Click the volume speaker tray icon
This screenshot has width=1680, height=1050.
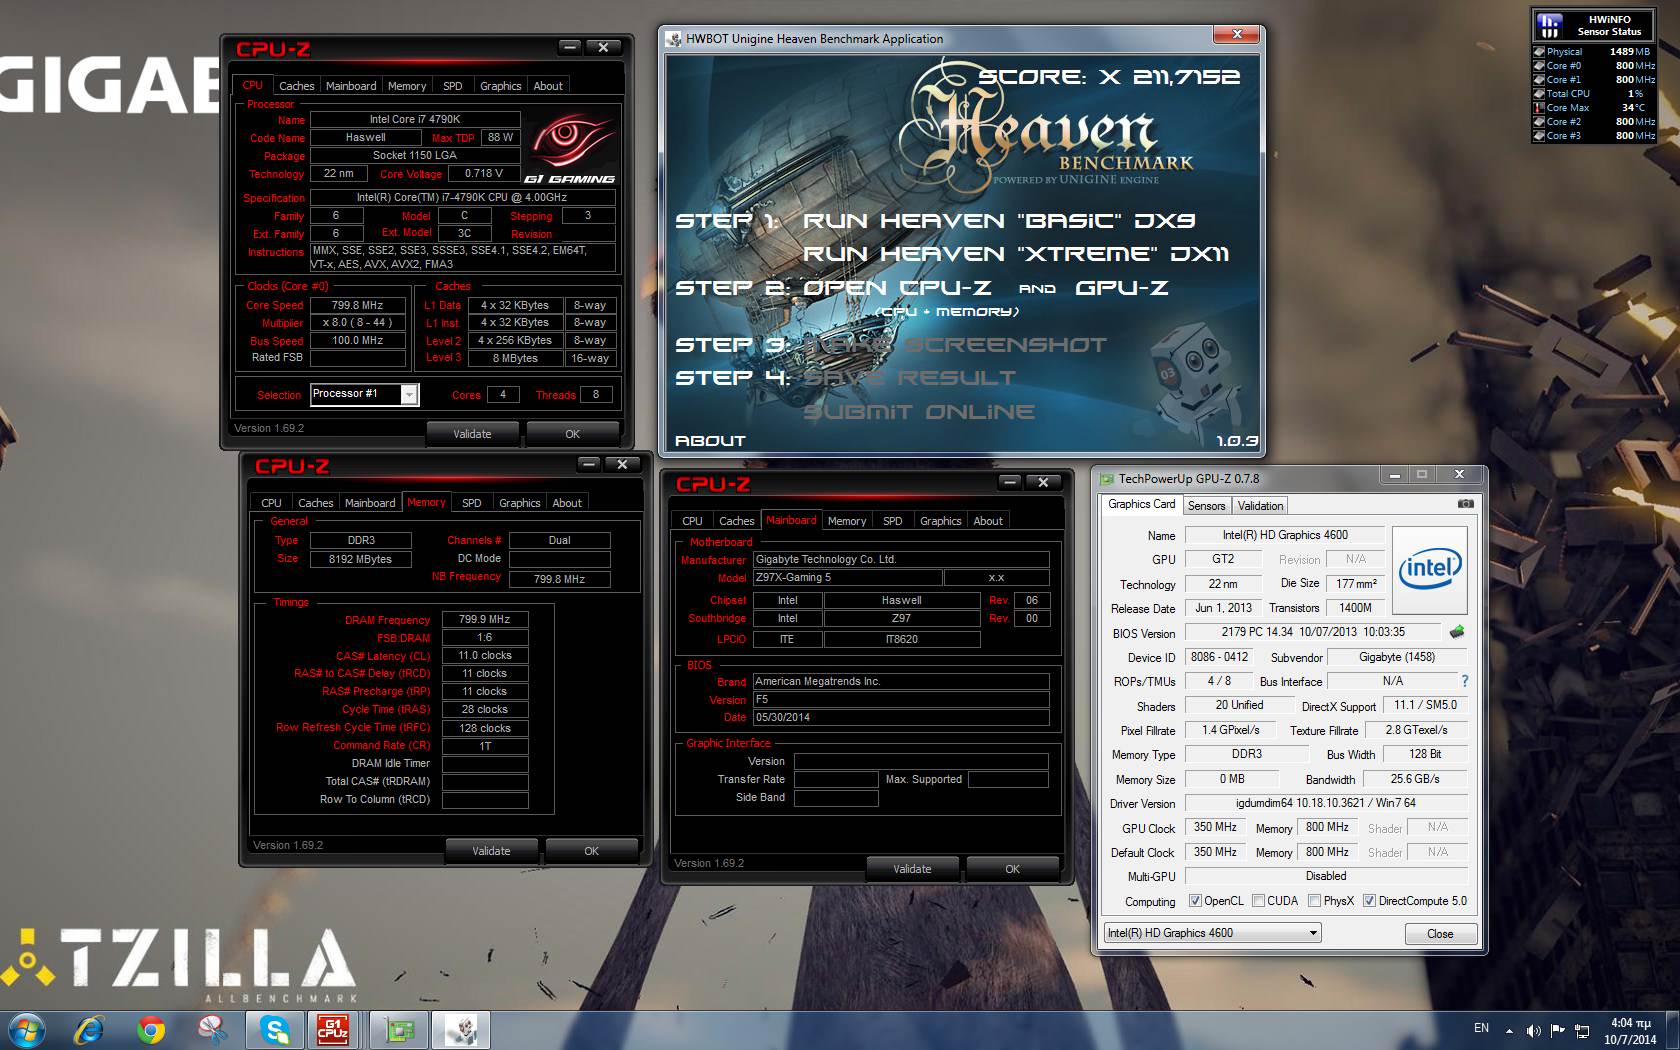(1533, 1030)
